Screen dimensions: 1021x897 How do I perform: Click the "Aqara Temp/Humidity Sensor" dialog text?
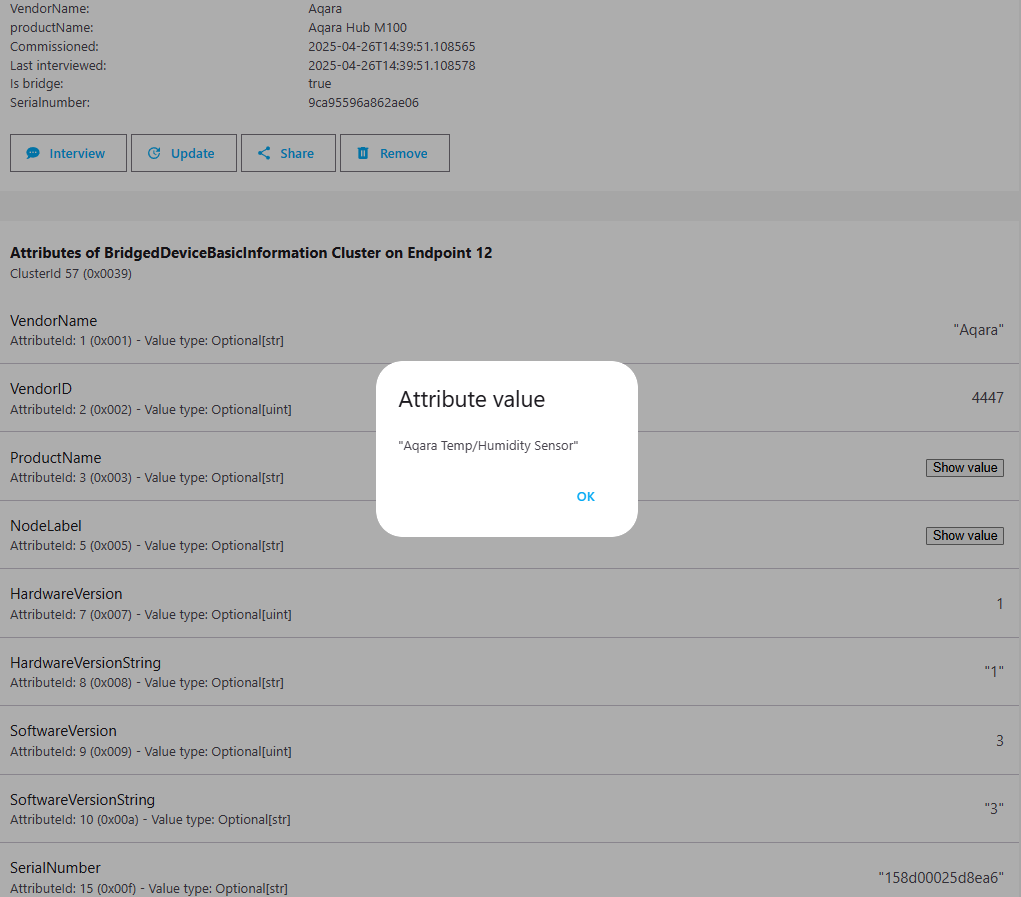[x=488, y=445]
